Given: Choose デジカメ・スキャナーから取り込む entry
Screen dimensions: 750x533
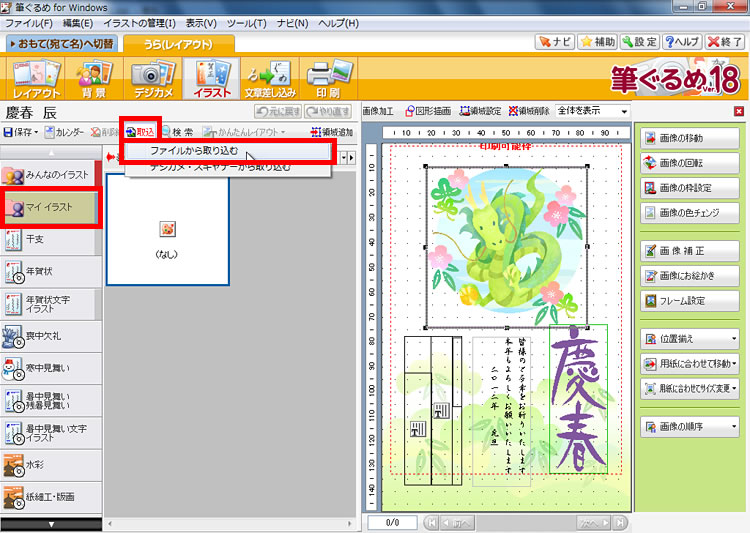Looking at the screenshot, I should pyautogui.click(x=227, y=167).
